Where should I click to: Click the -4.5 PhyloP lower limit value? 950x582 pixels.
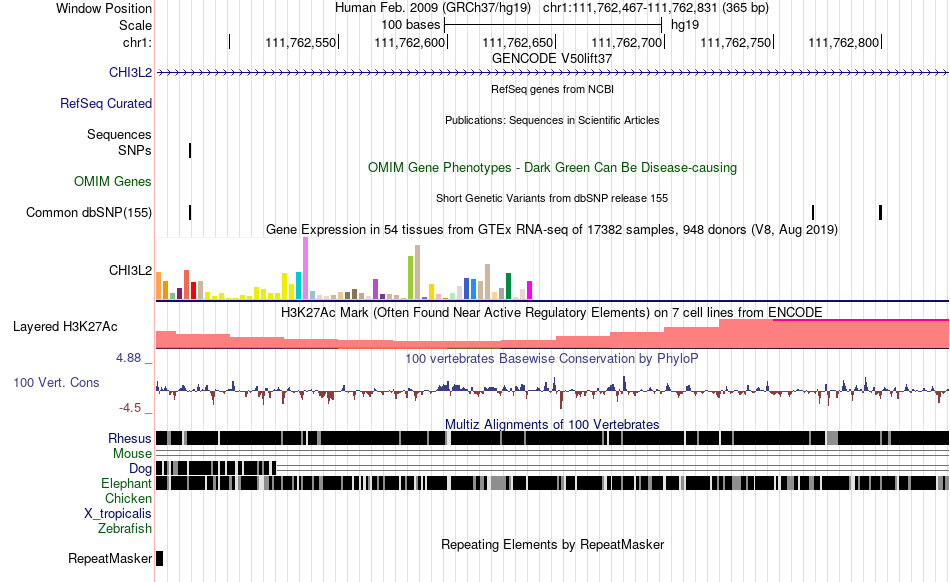(130, 408)
